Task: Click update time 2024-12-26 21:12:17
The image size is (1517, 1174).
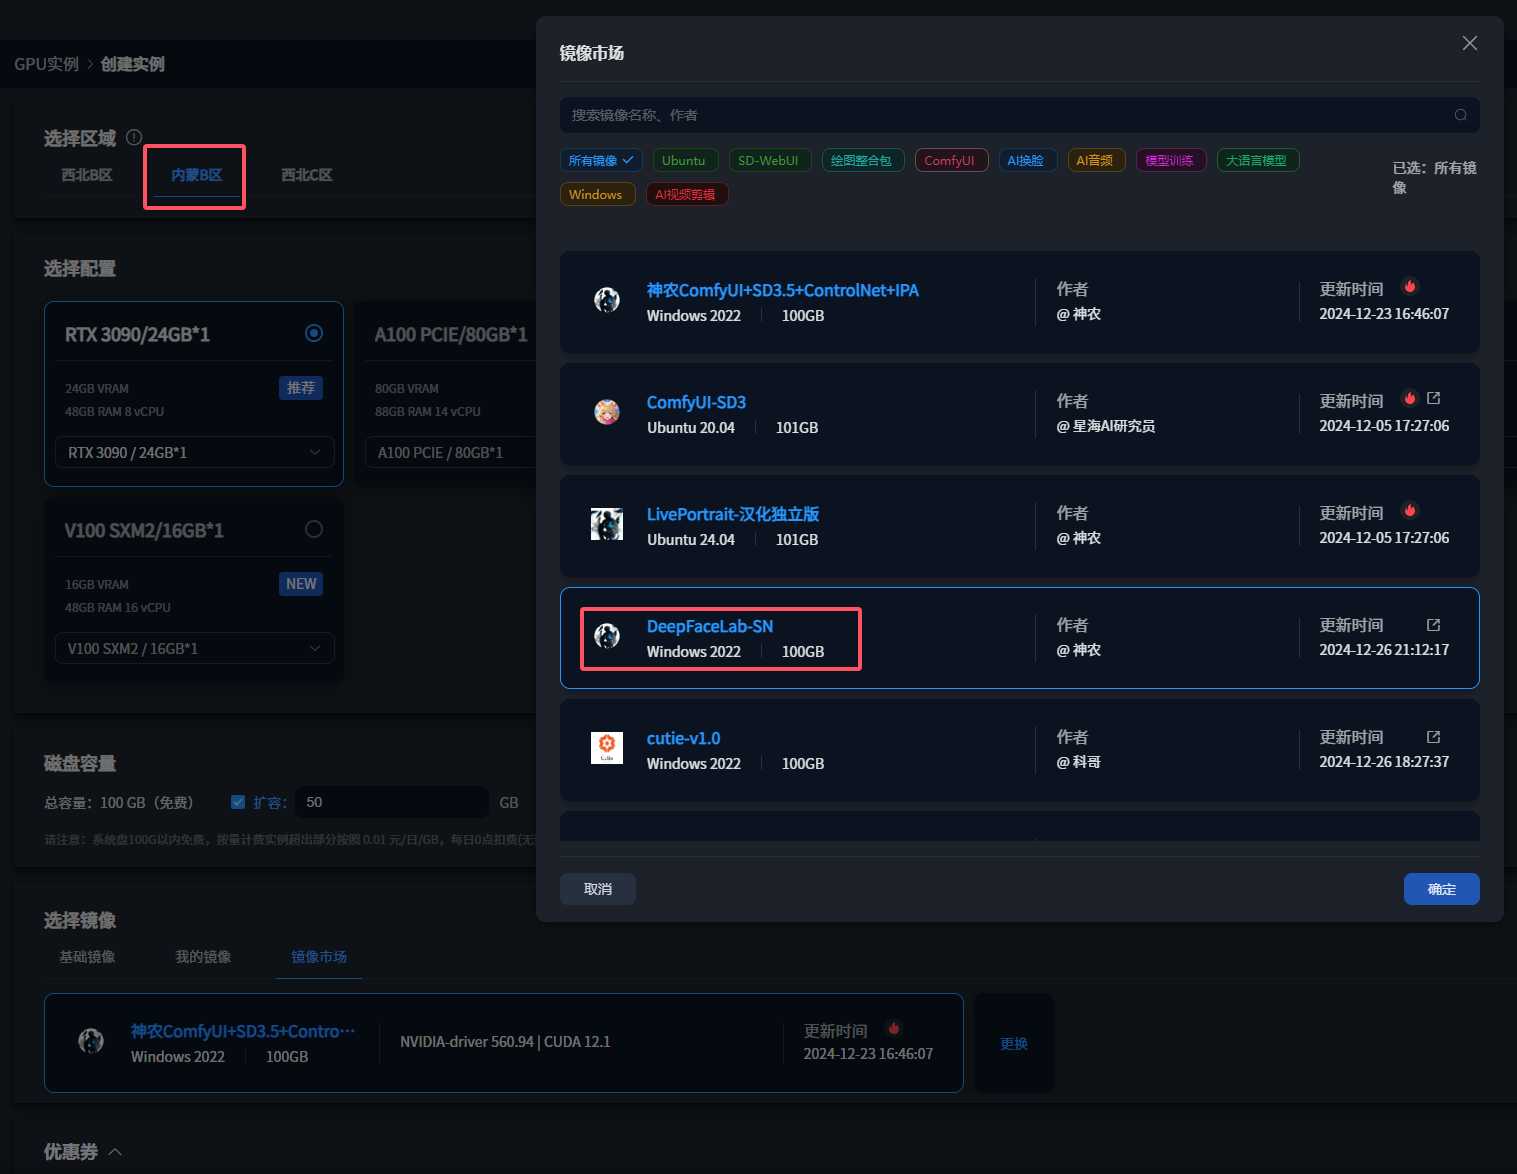Action: 1384,650
